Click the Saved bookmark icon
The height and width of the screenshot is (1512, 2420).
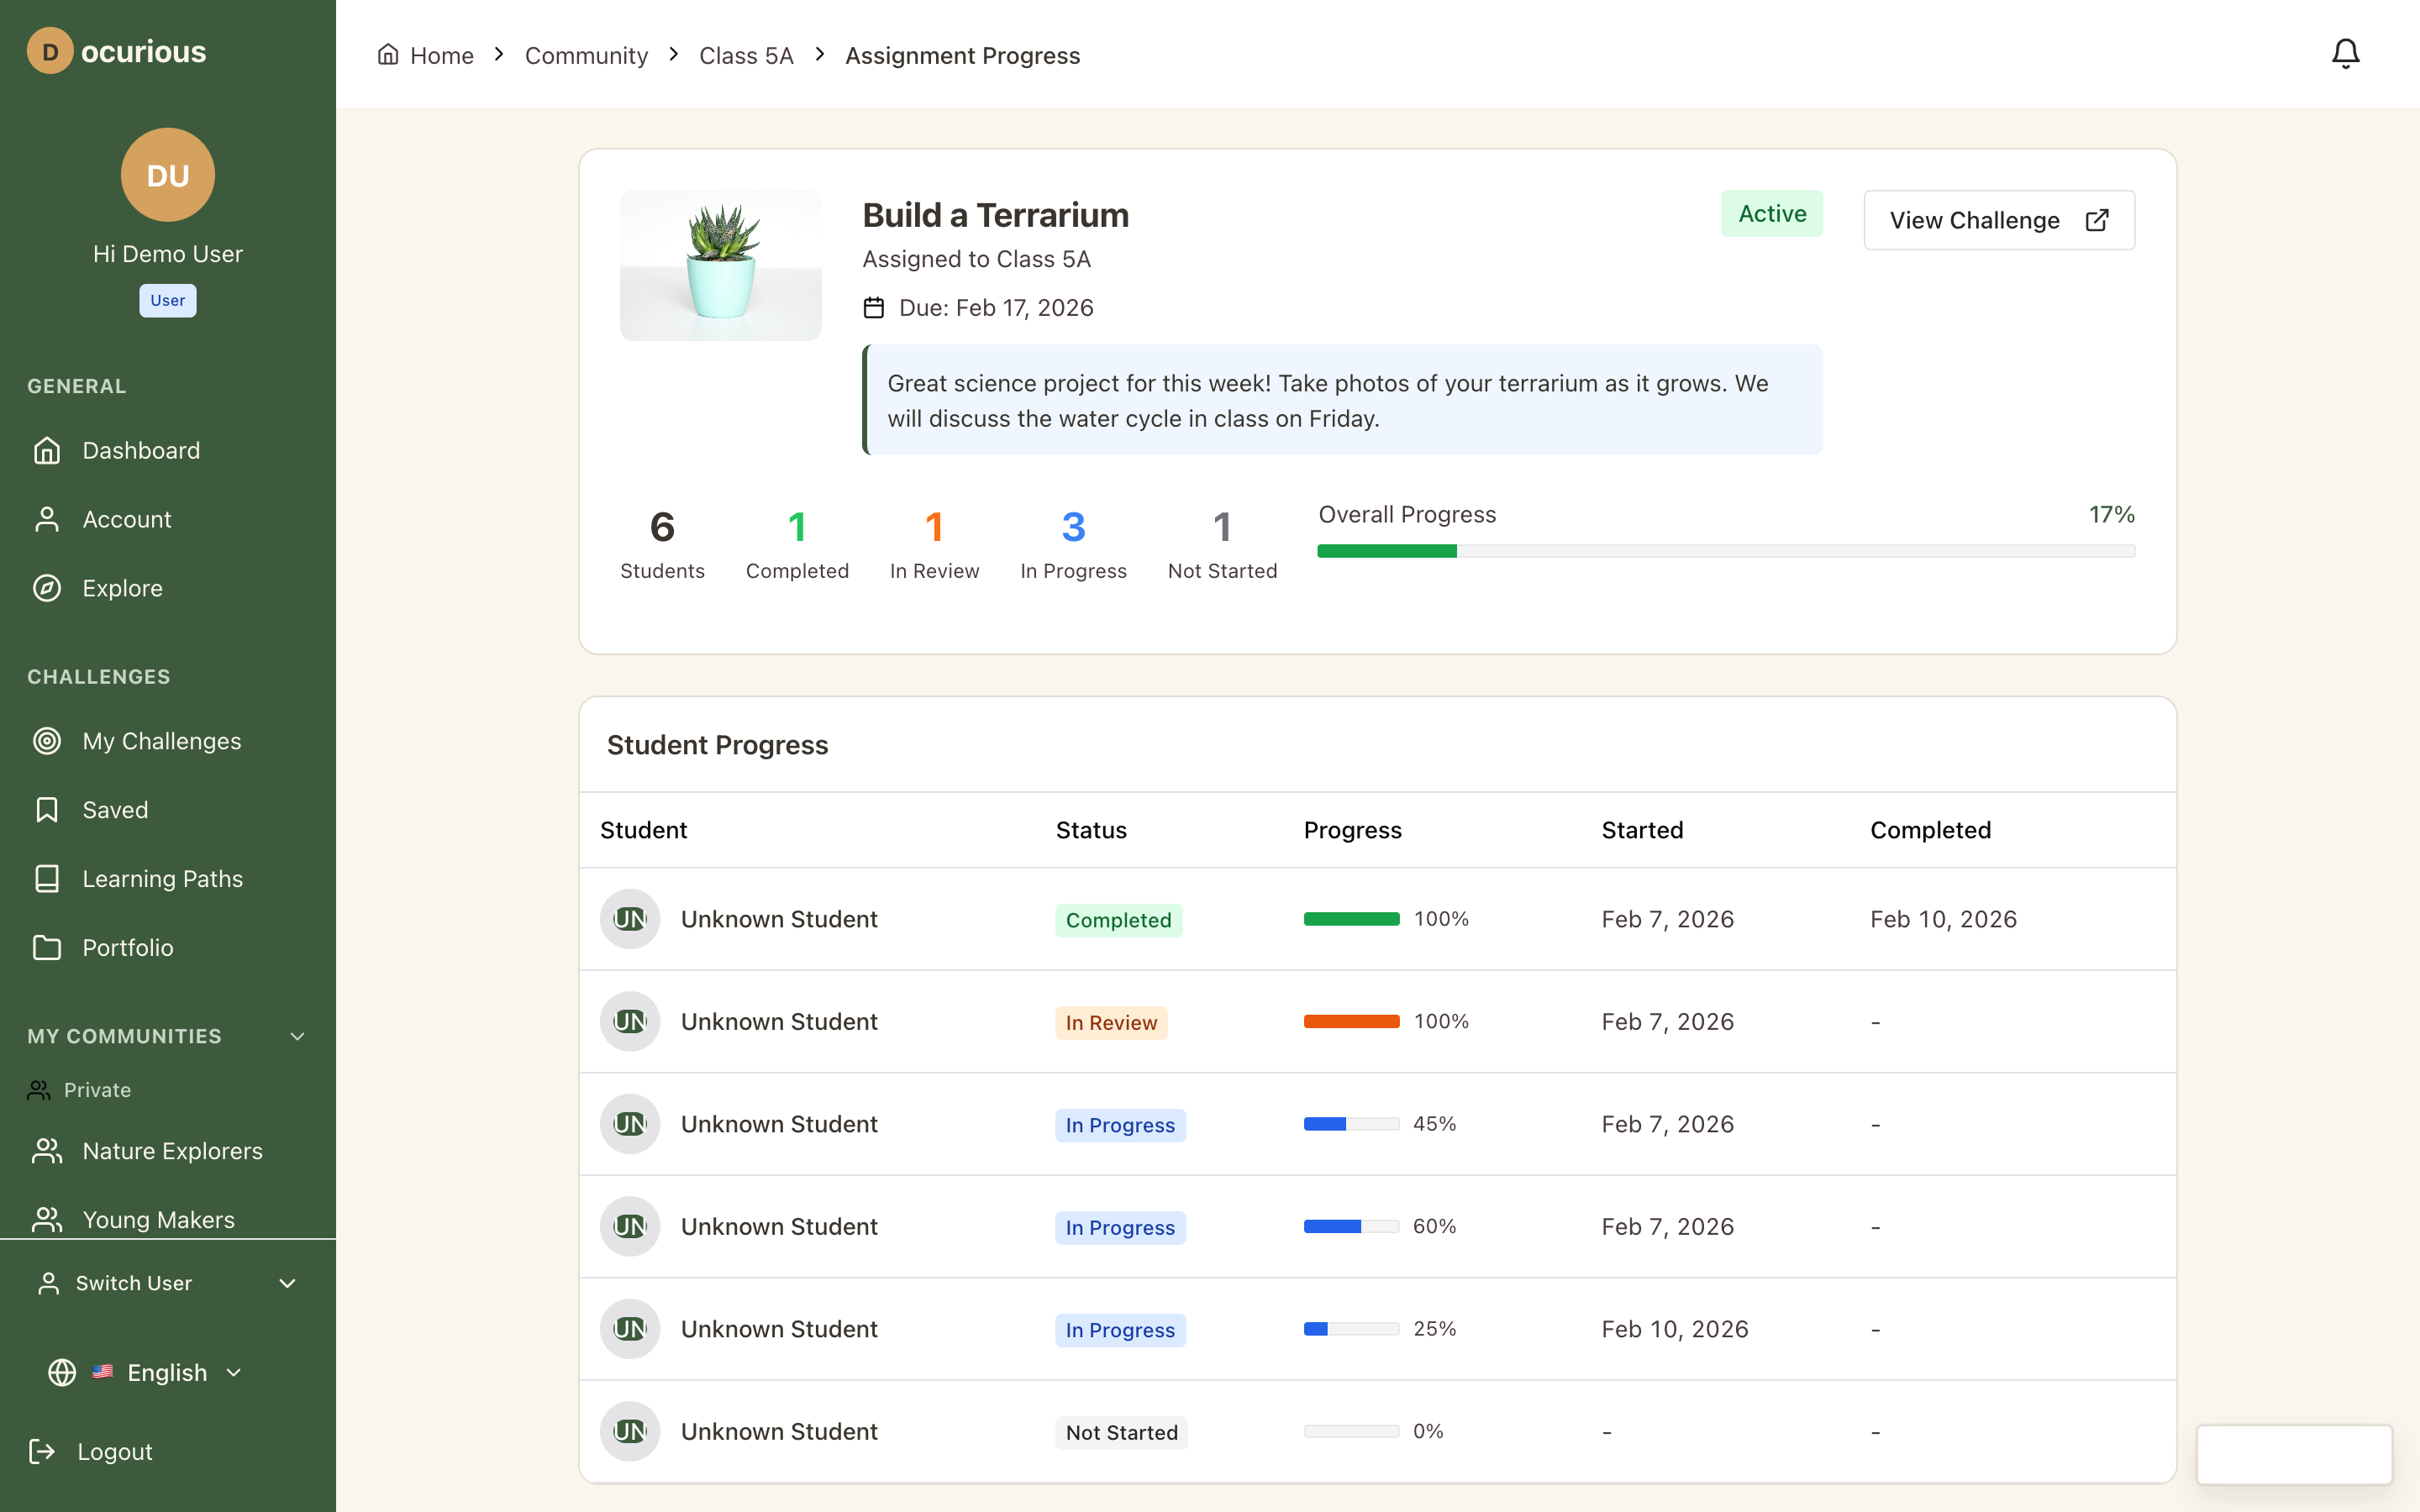coord(47,810)
